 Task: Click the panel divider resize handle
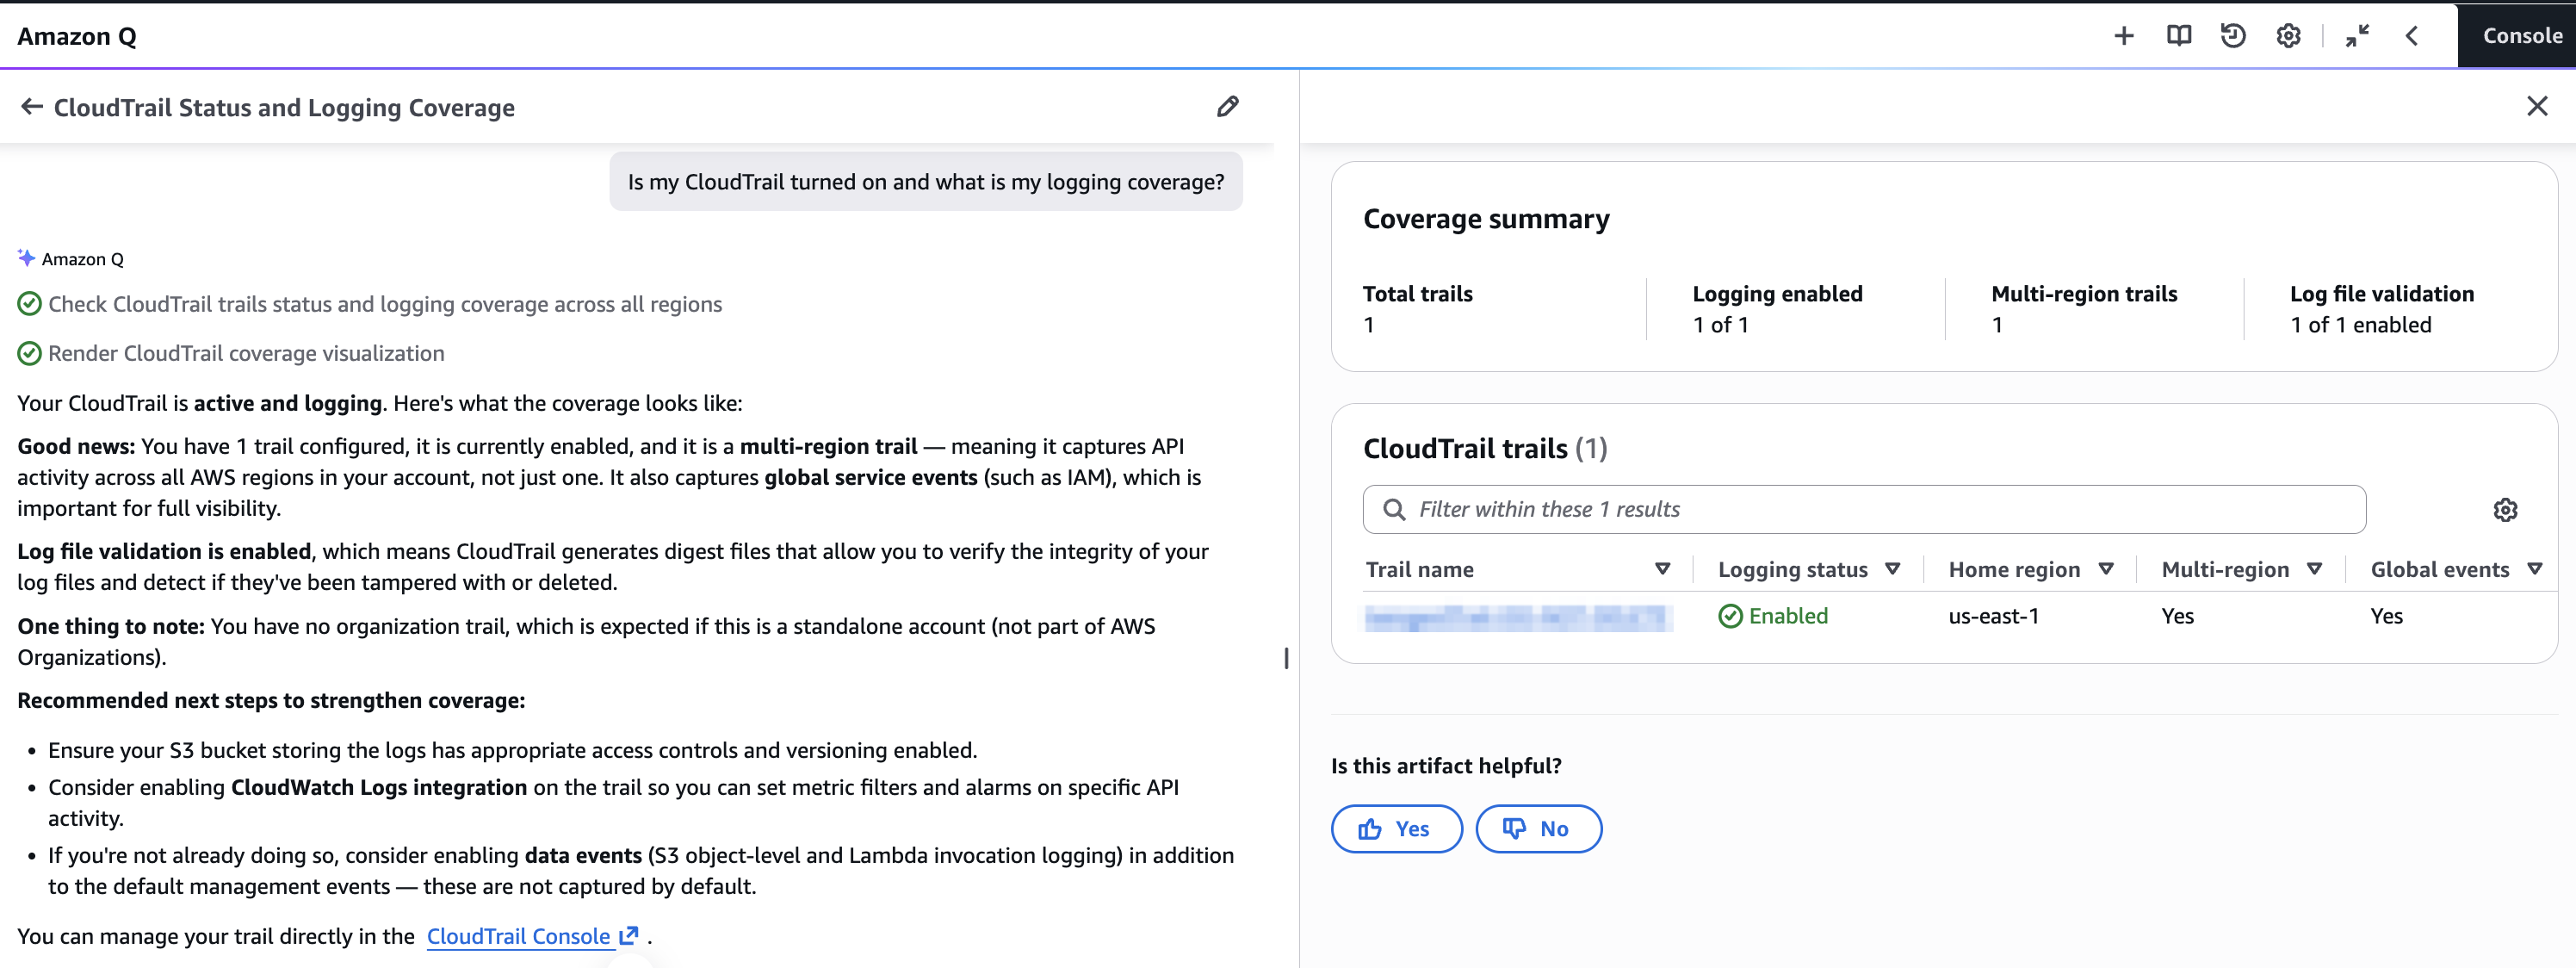pos(1286,658)
